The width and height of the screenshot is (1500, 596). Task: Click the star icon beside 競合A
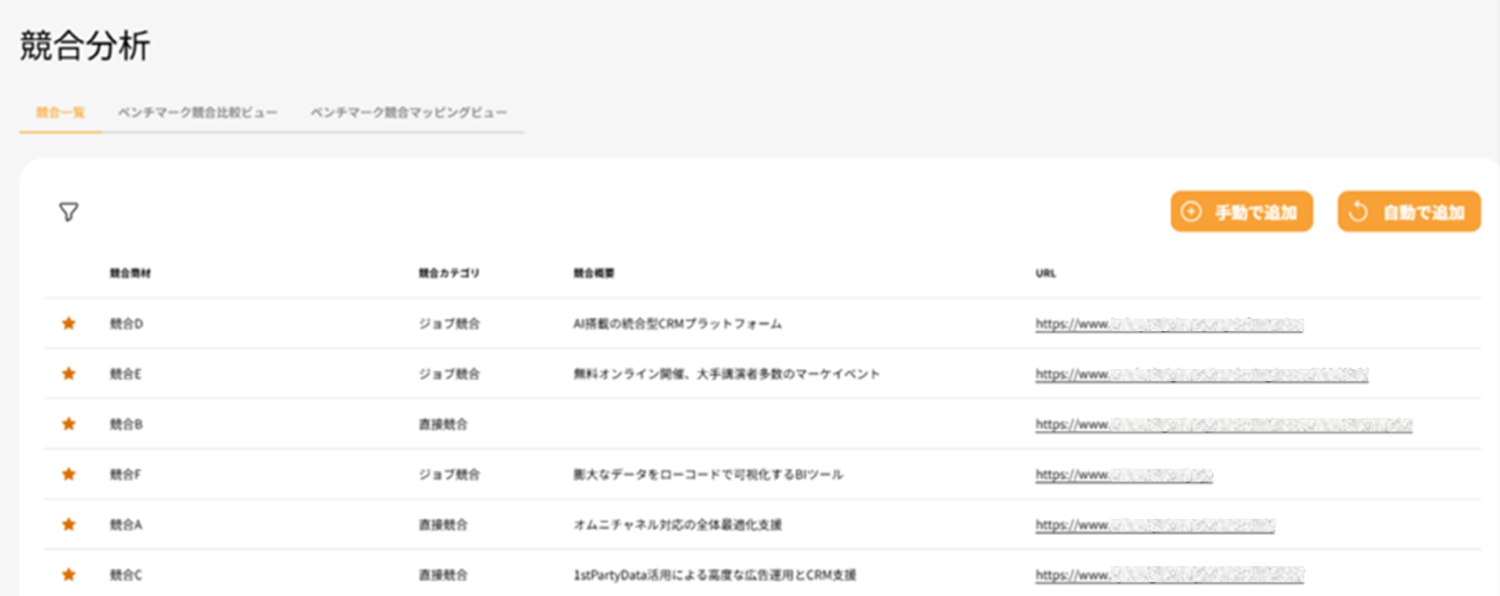point(69,524)
